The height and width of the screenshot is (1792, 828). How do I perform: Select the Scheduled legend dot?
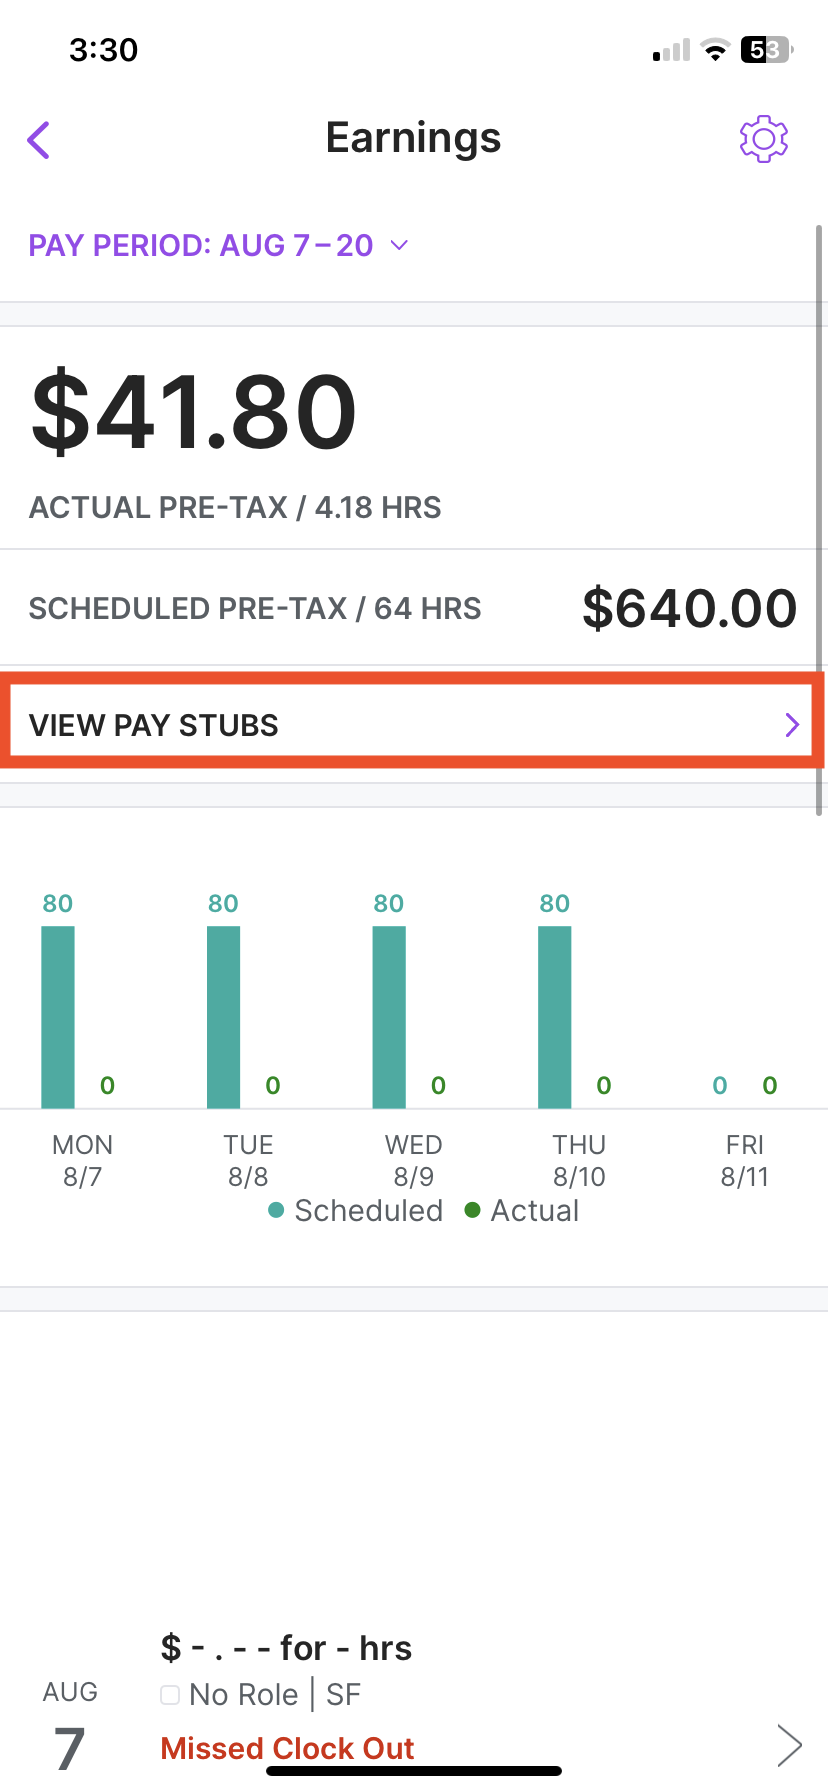(275, 1210)
